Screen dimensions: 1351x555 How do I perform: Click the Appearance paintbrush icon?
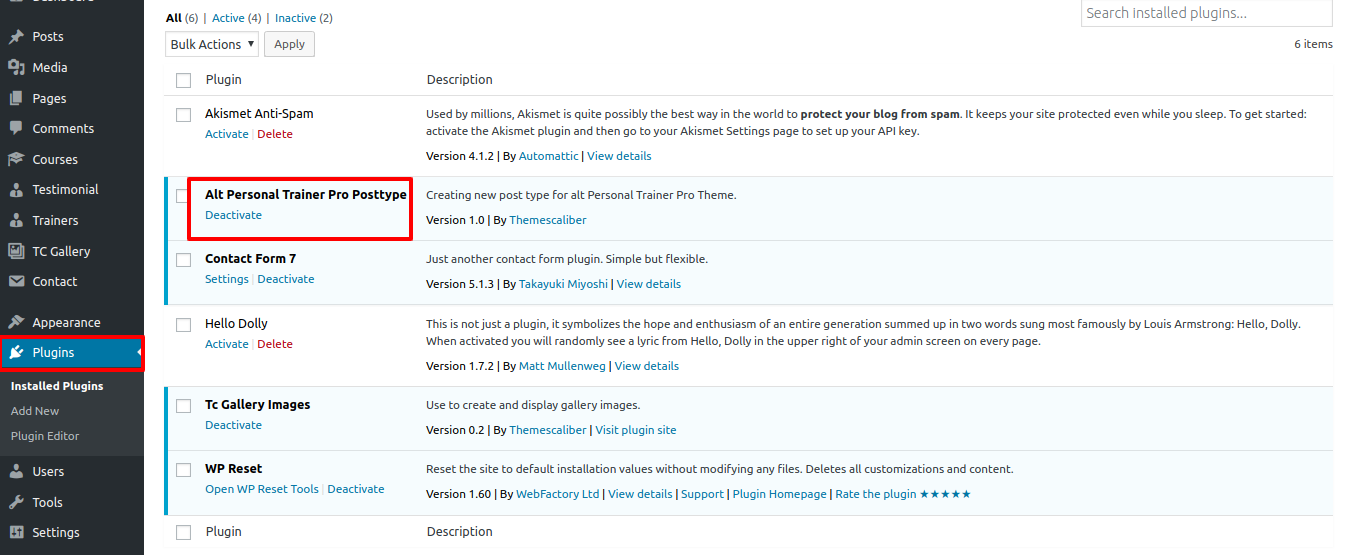[x=16, y=323]
